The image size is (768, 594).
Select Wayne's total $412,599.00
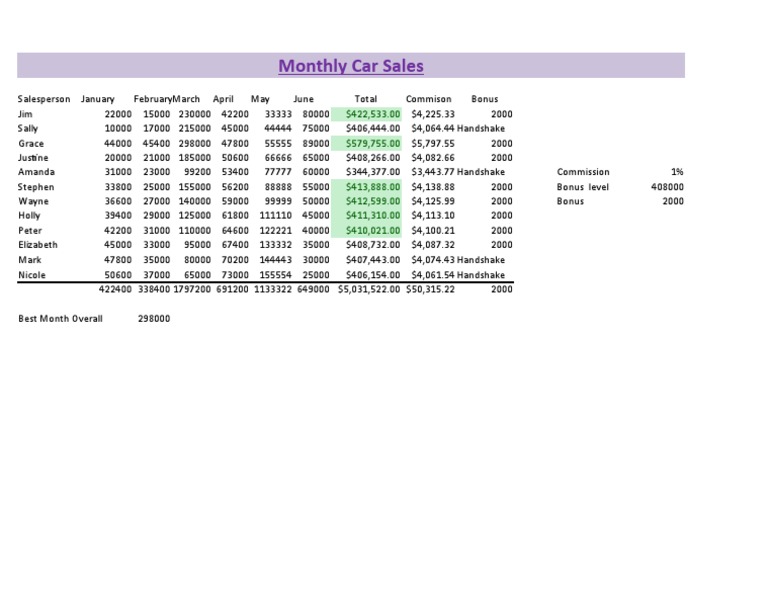point(373,201)
